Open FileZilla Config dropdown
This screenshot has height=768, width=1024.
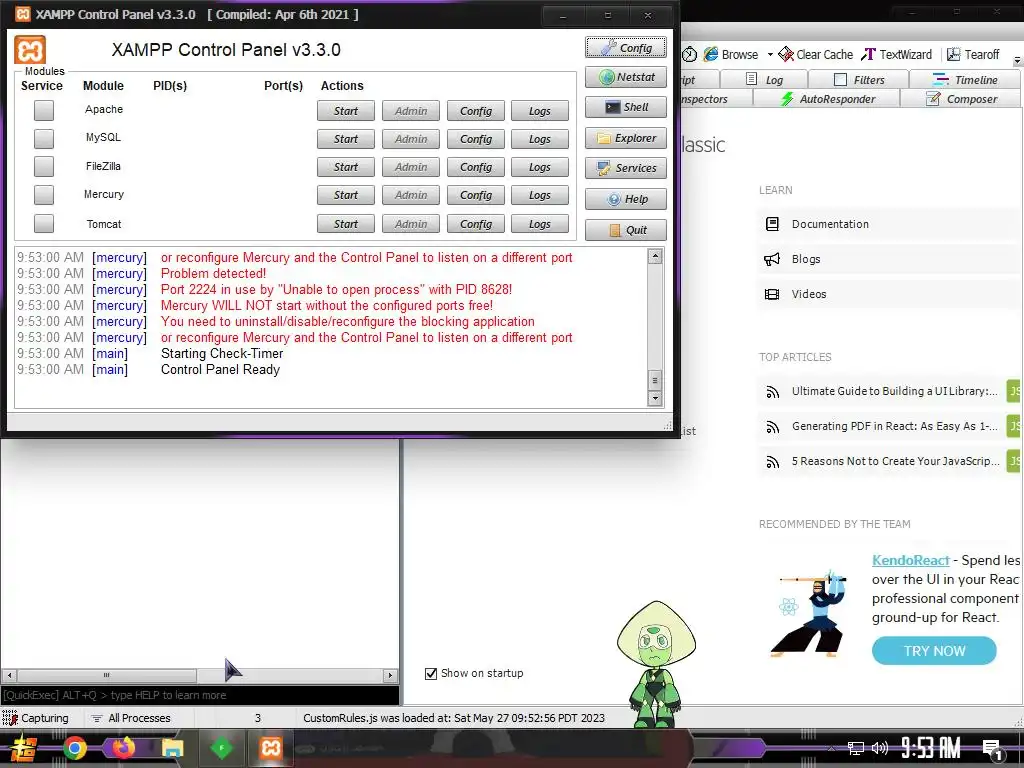pos(475,167)
